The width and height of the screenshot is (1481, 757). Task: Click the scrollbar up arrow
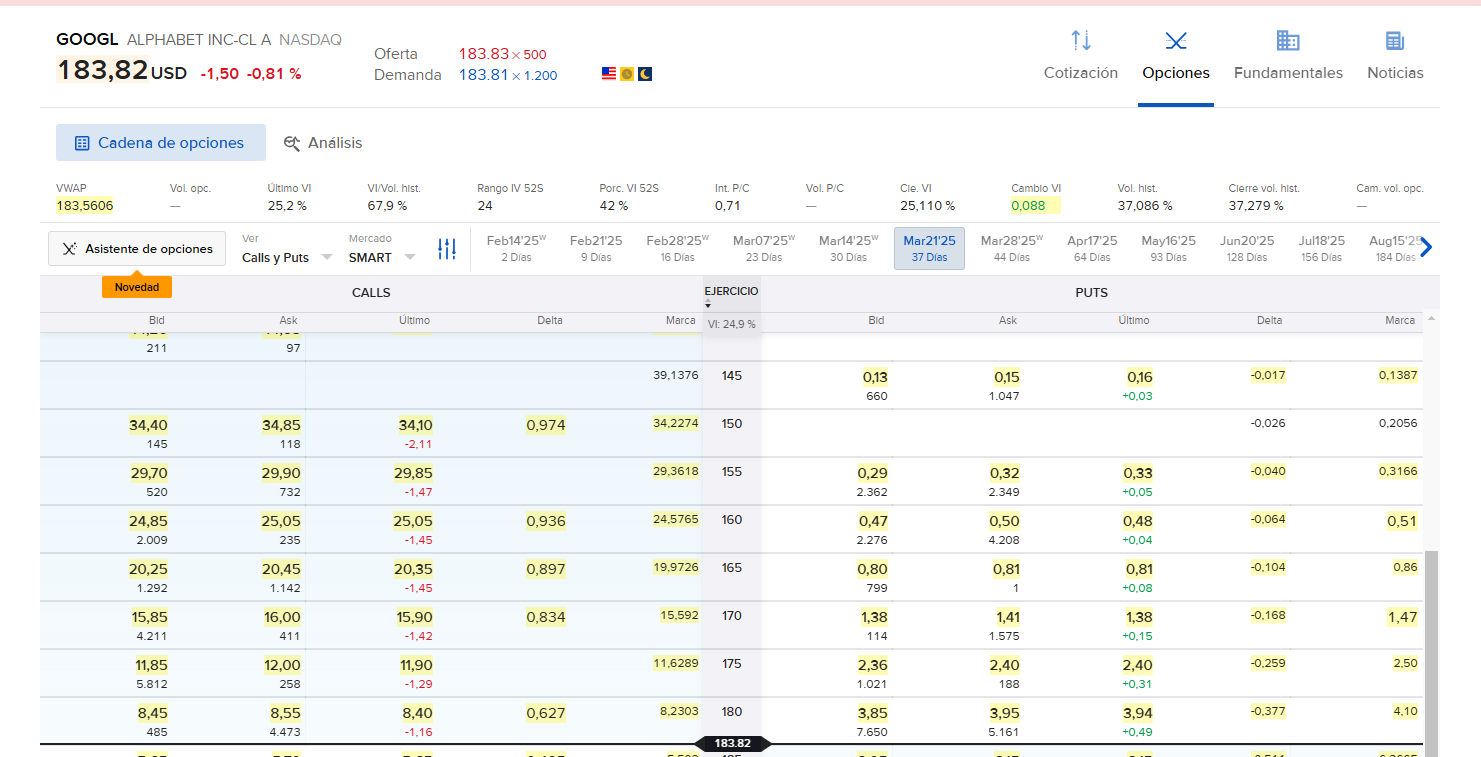pyautogui.click(x=1431, y=319)
